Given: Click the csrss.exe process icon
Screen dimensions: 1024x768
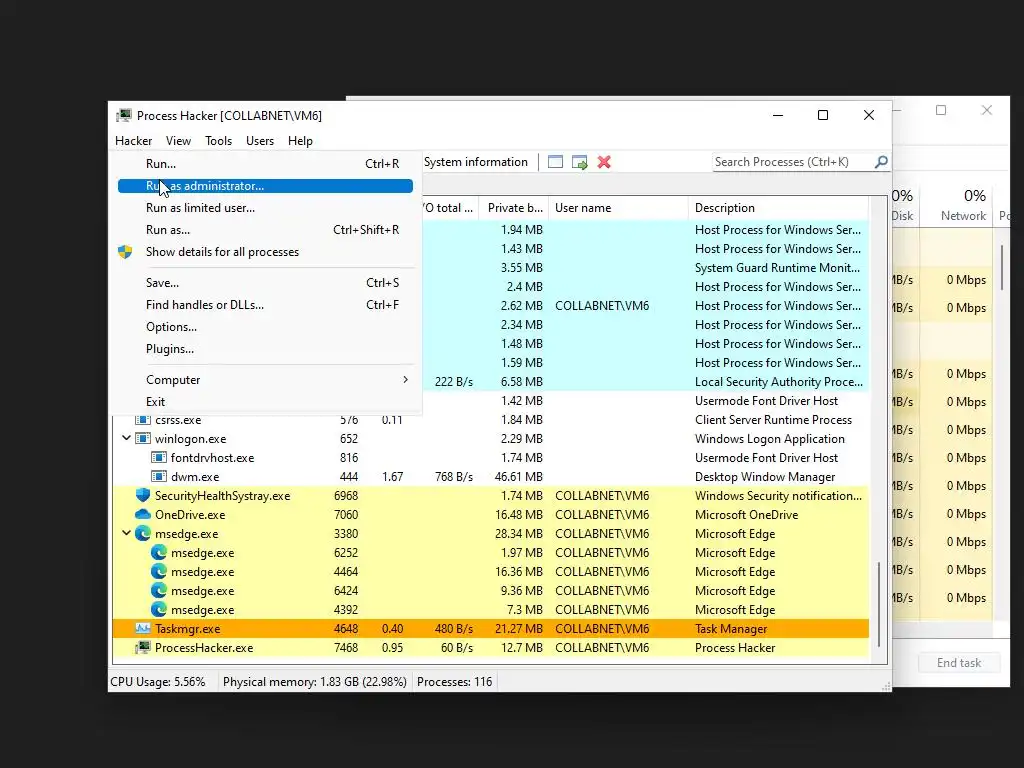Looking at the screenshot, I should click(142, 420).
